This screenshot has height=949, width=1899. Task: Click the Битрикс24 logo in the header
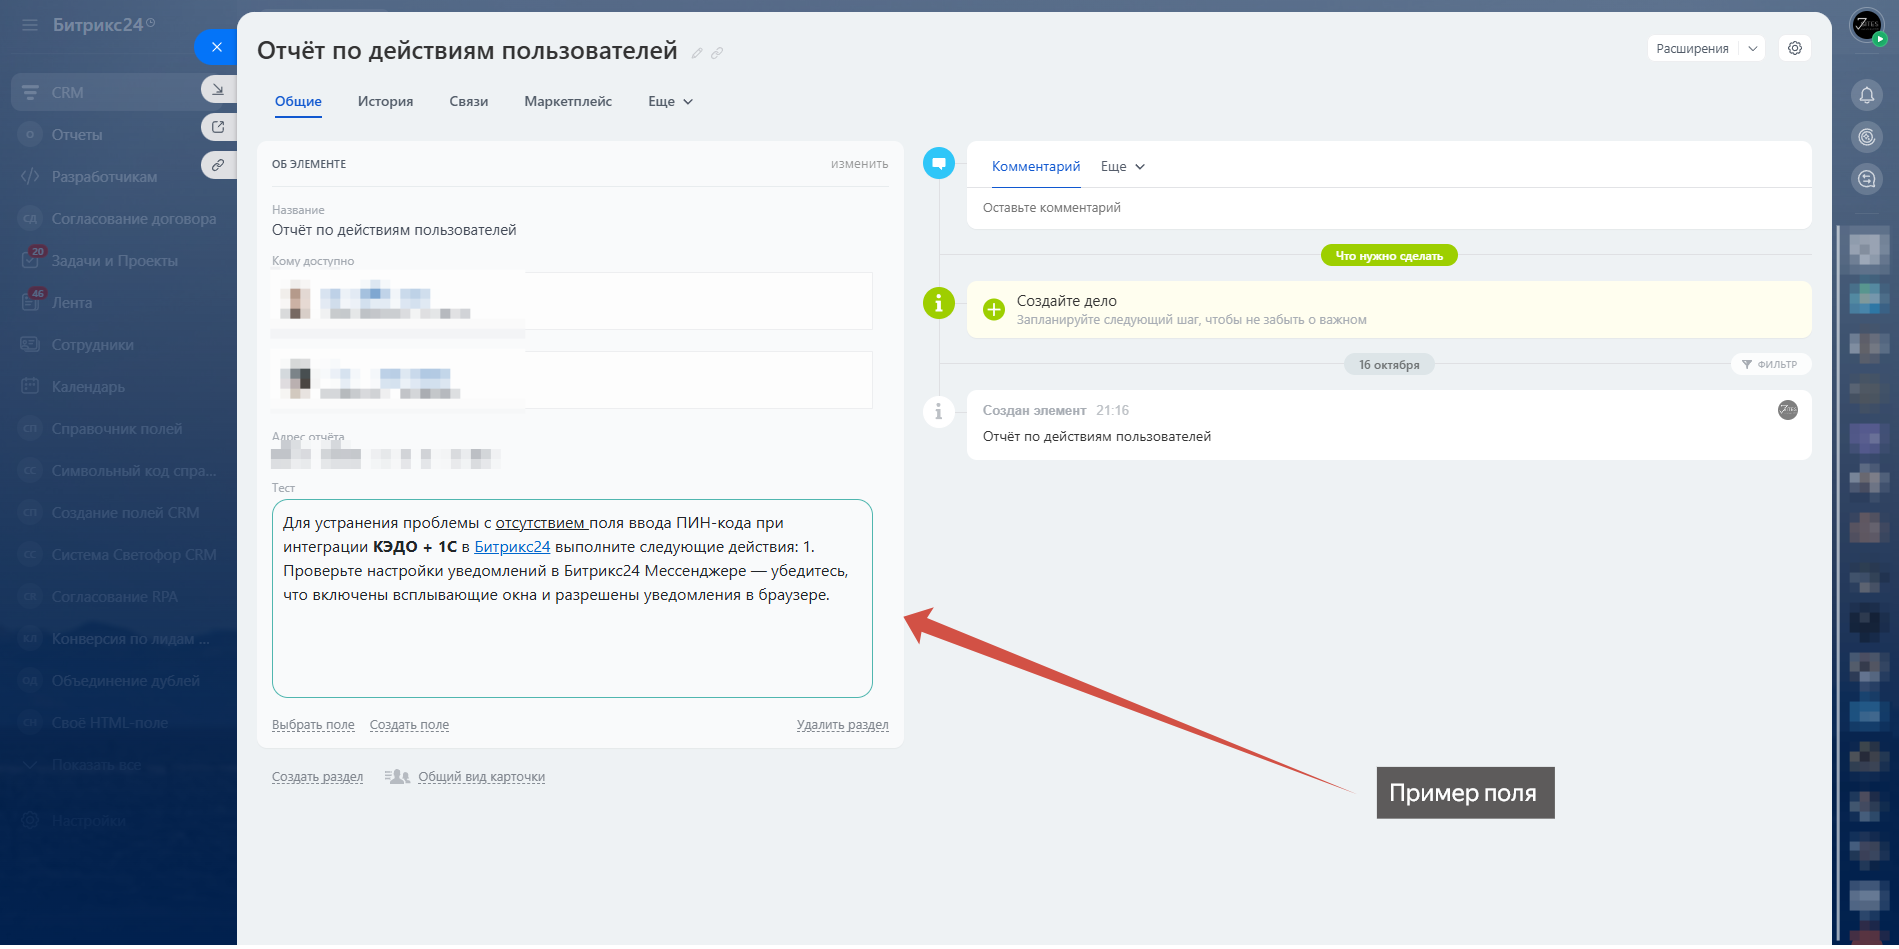pos(103,25)
